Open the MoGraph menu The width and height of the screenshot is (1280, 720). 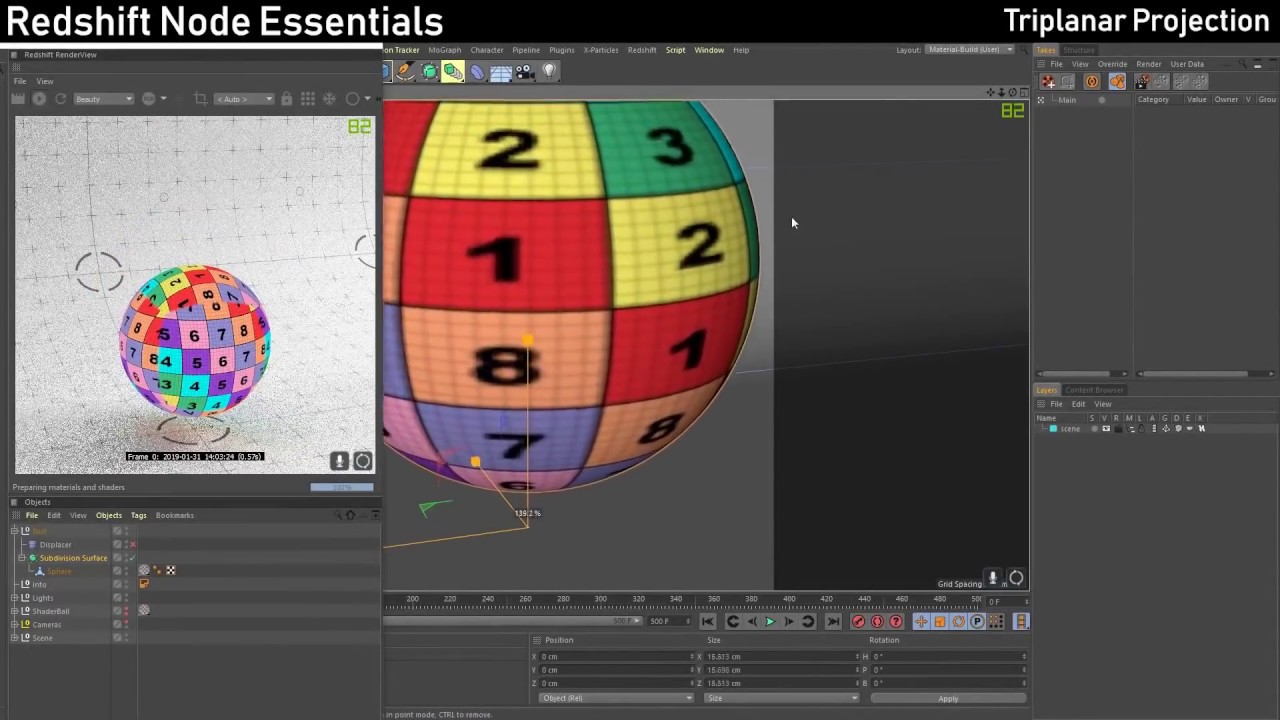(x=445, y=50)
